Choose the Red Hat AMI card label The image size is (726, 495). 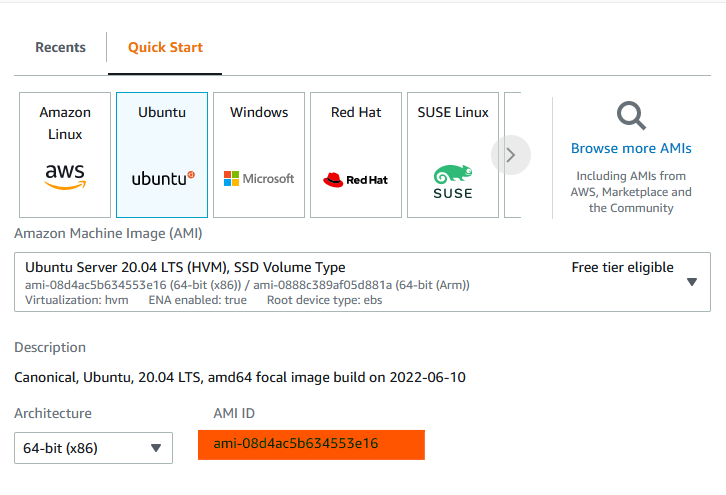click(x=356, y=112)
